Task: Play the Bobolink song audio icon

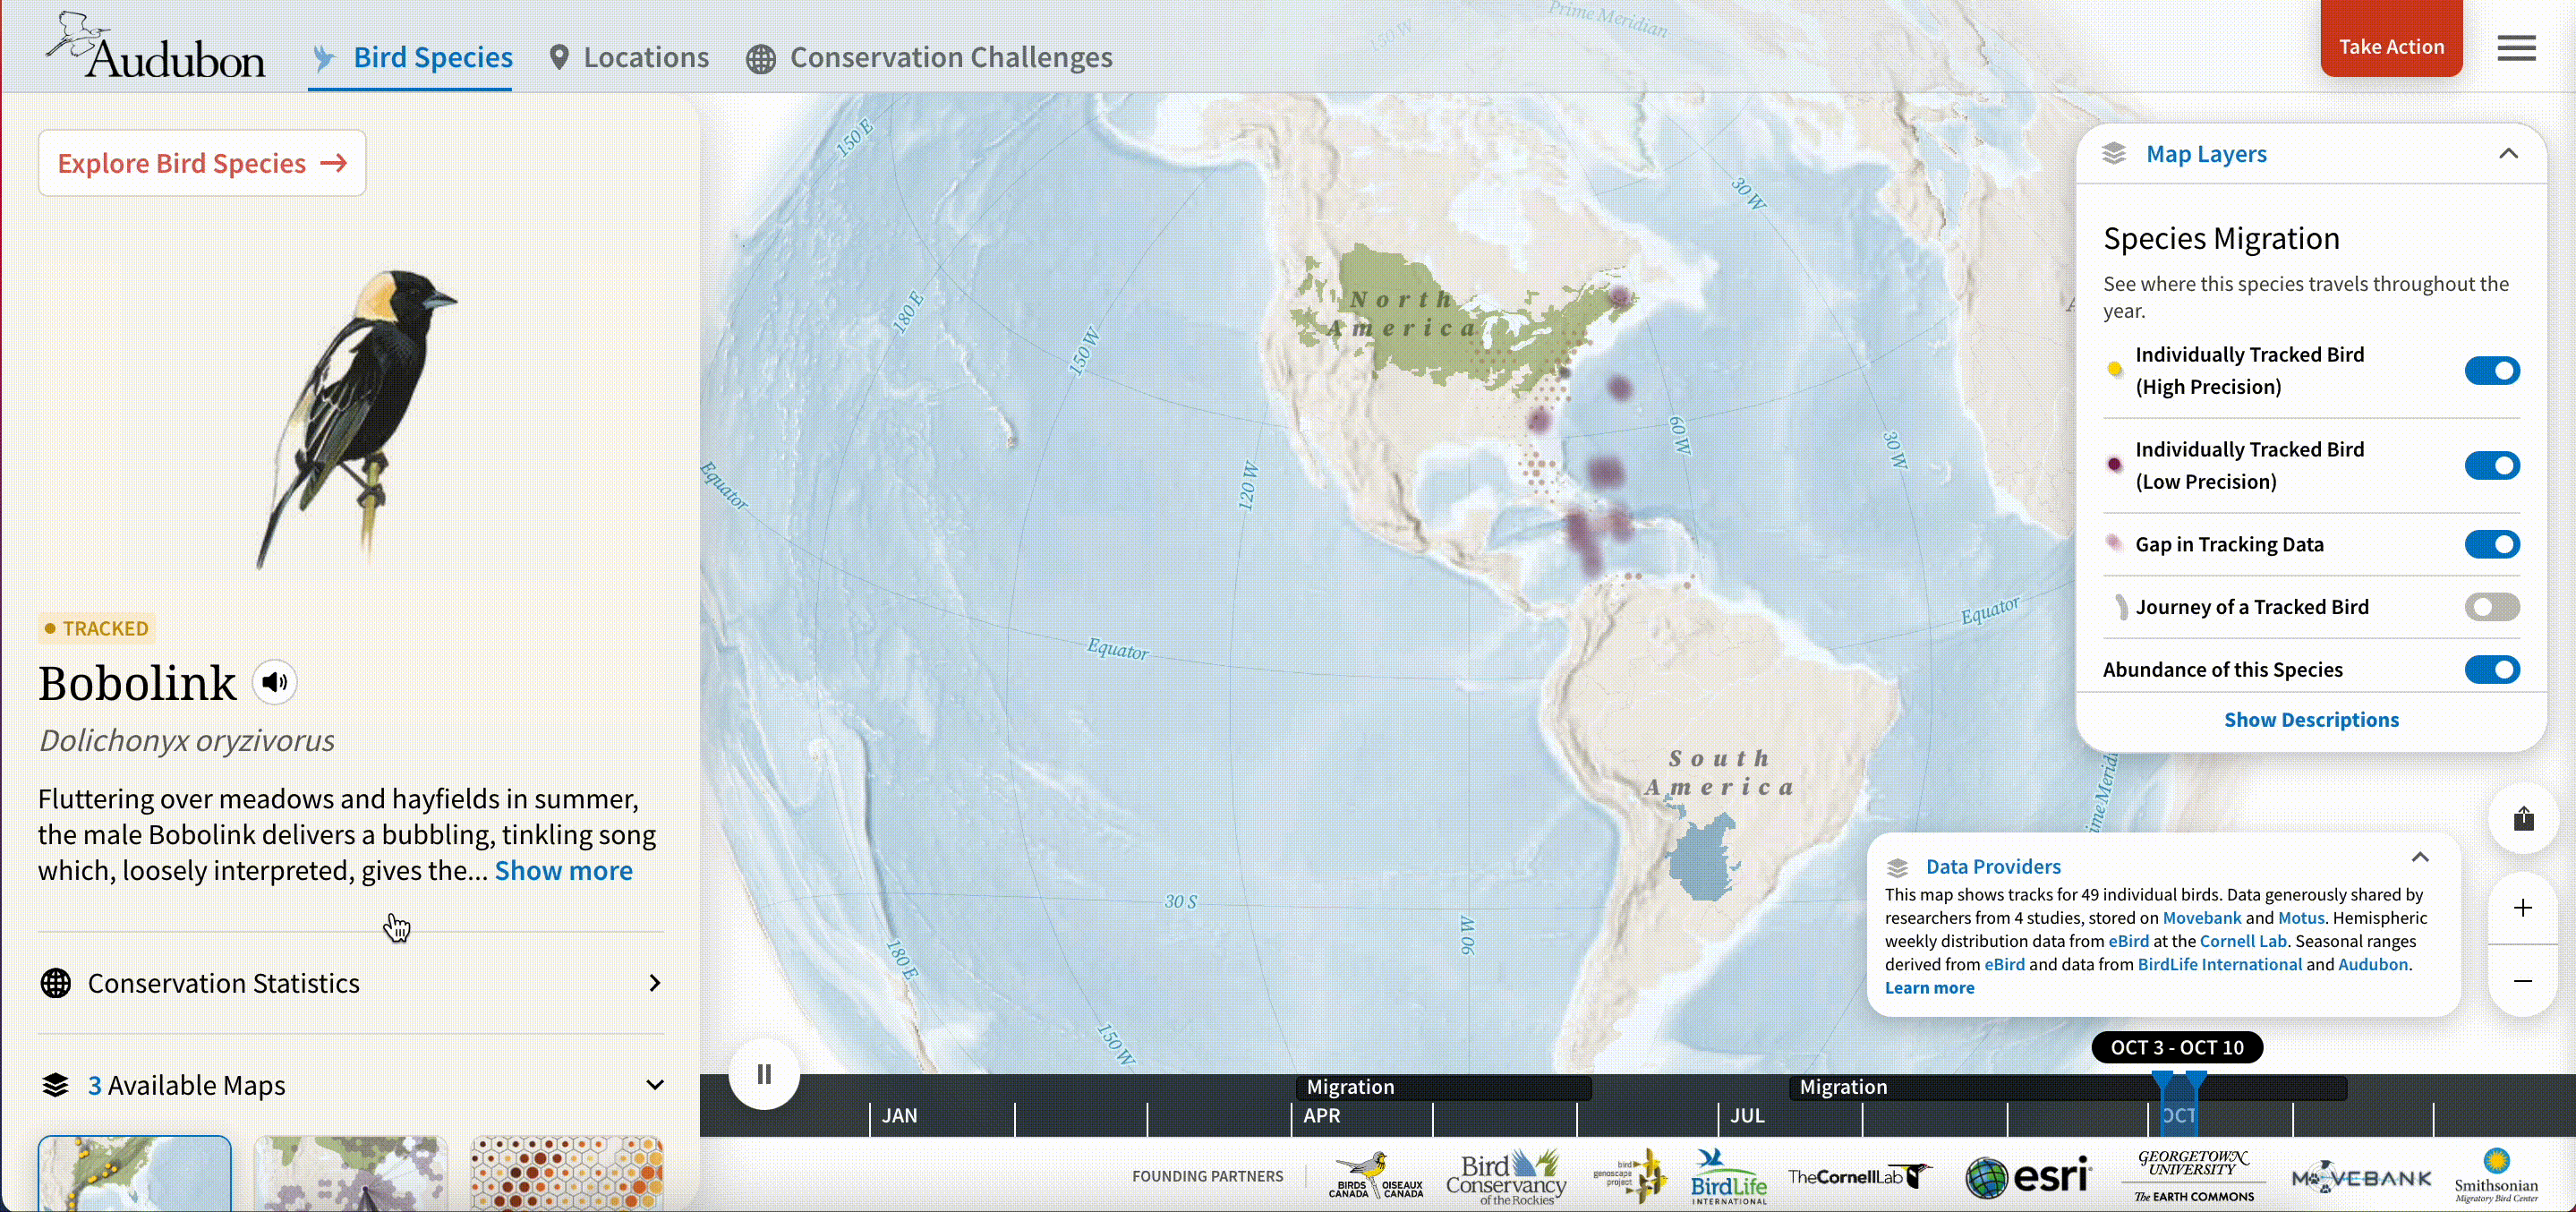Action: point(274,683)
